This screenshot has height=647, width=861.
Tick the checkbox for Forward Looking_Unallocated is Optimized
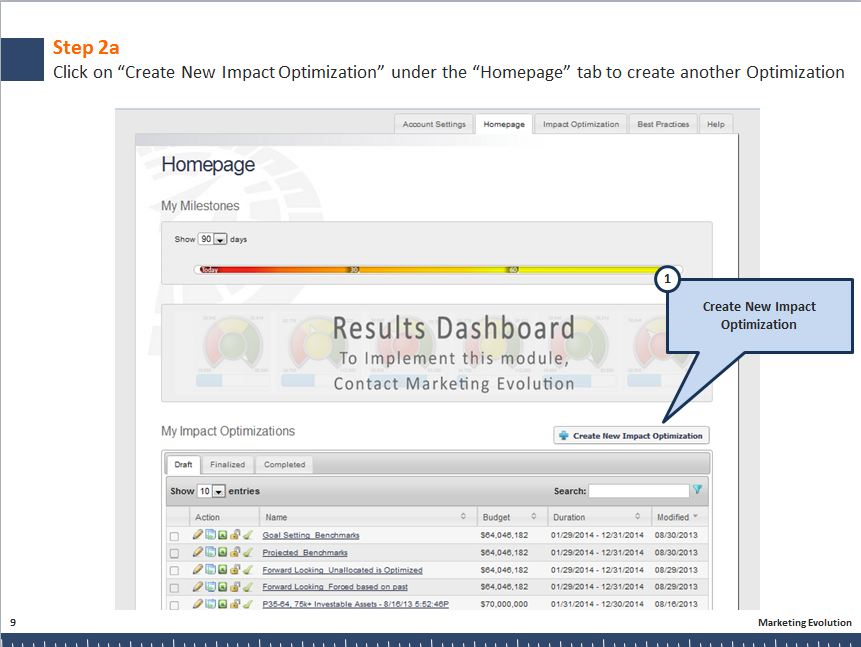pyautogui.click(x=174, y=571)
